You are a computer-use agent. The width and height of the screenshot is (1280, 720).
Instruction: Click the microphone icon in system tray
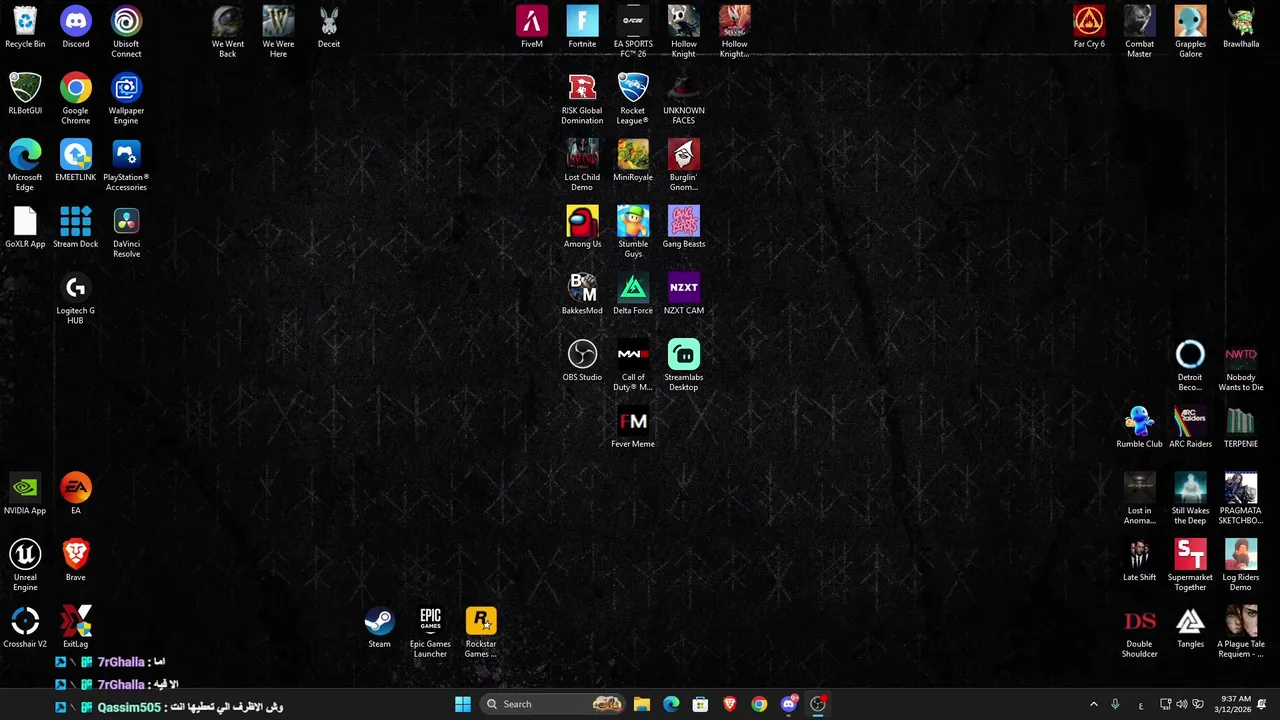(x=1115, y=704)
